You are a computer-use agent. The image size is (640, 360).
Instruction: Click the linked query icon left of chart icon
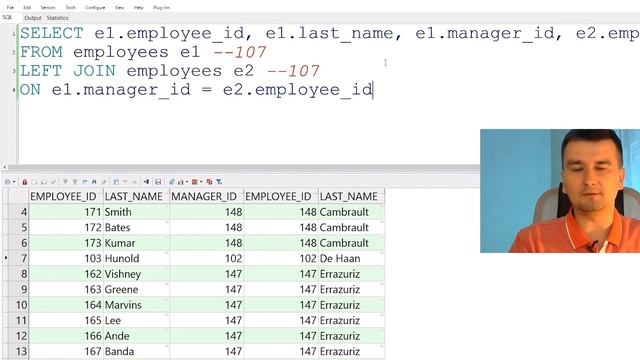[172, 182]
